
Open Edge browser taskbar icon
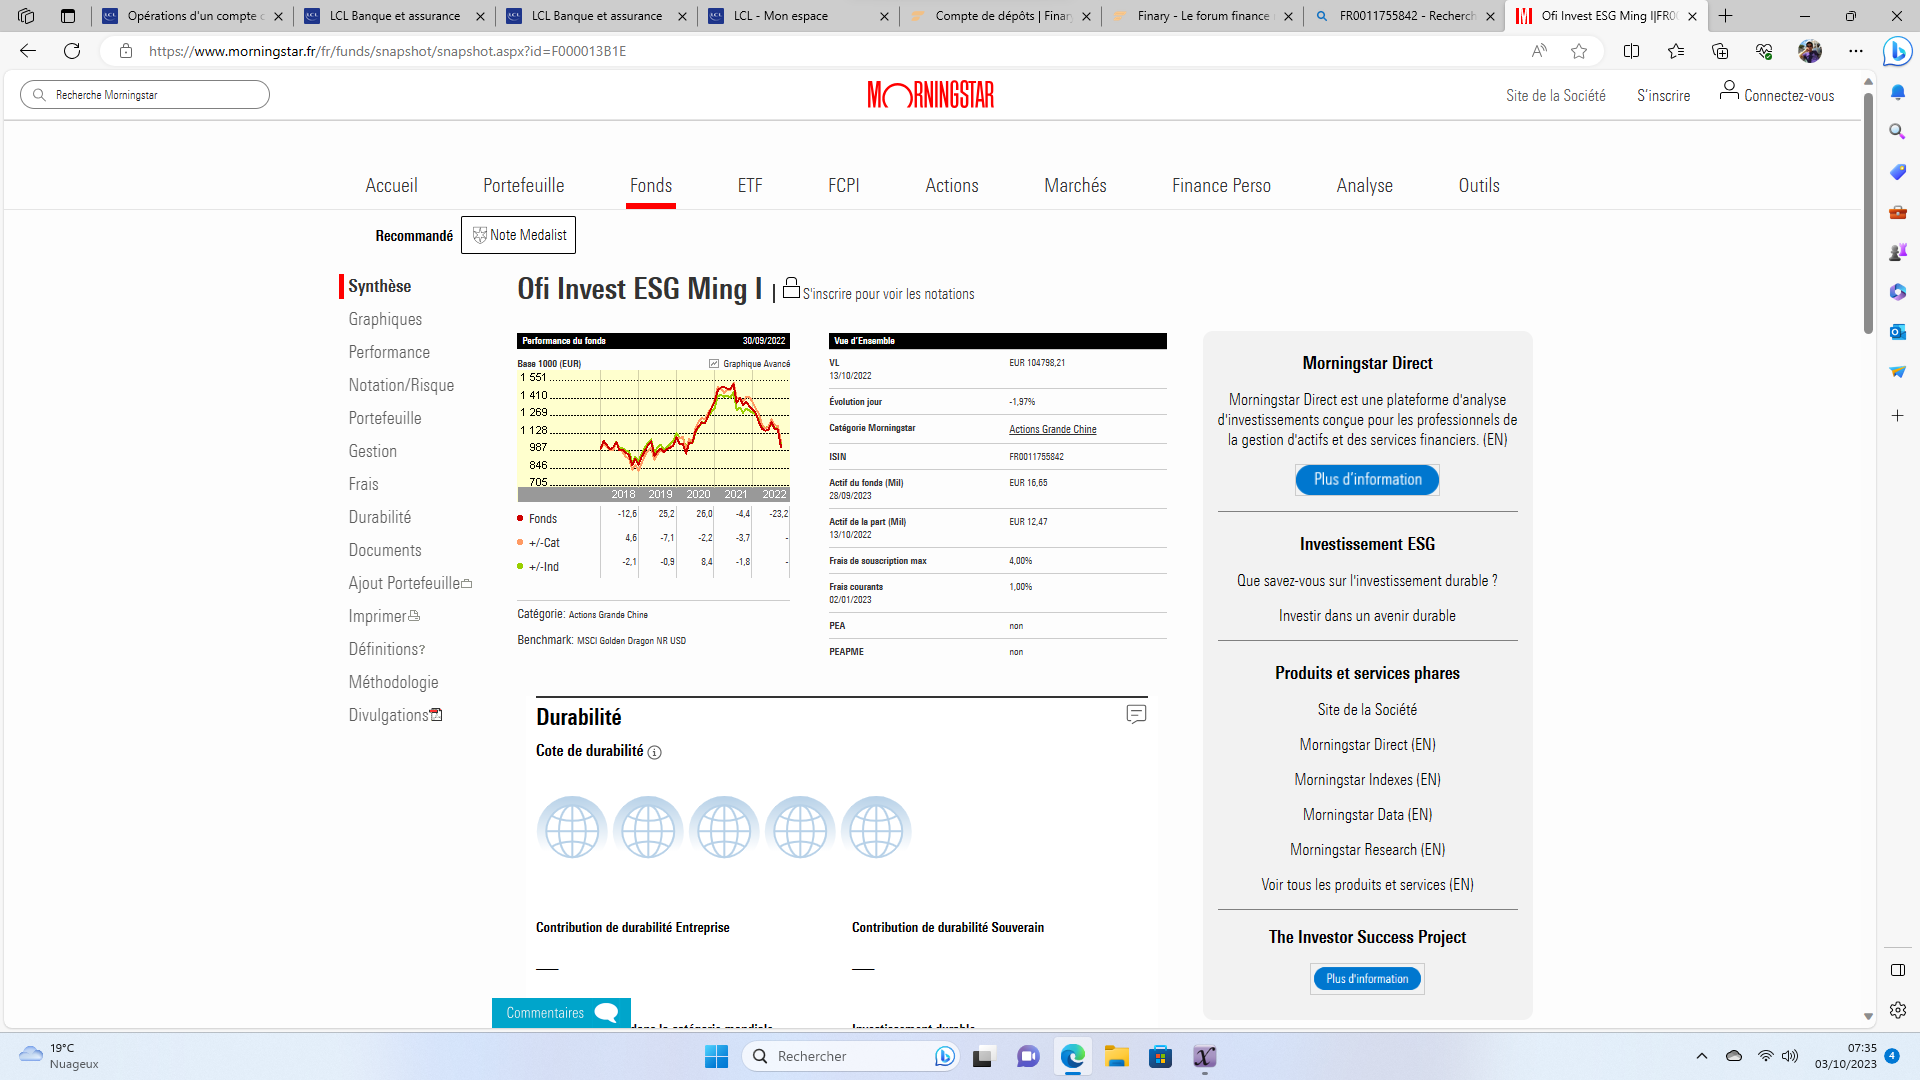pos(1073,1056)
